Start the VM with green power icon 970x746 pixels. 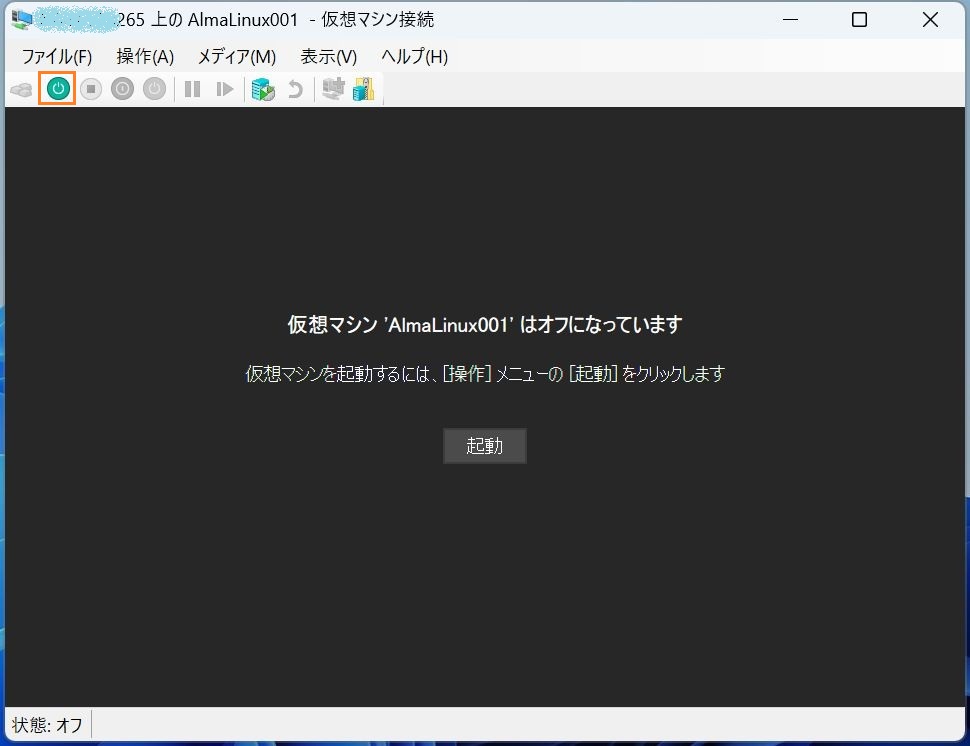coord(58,88)
